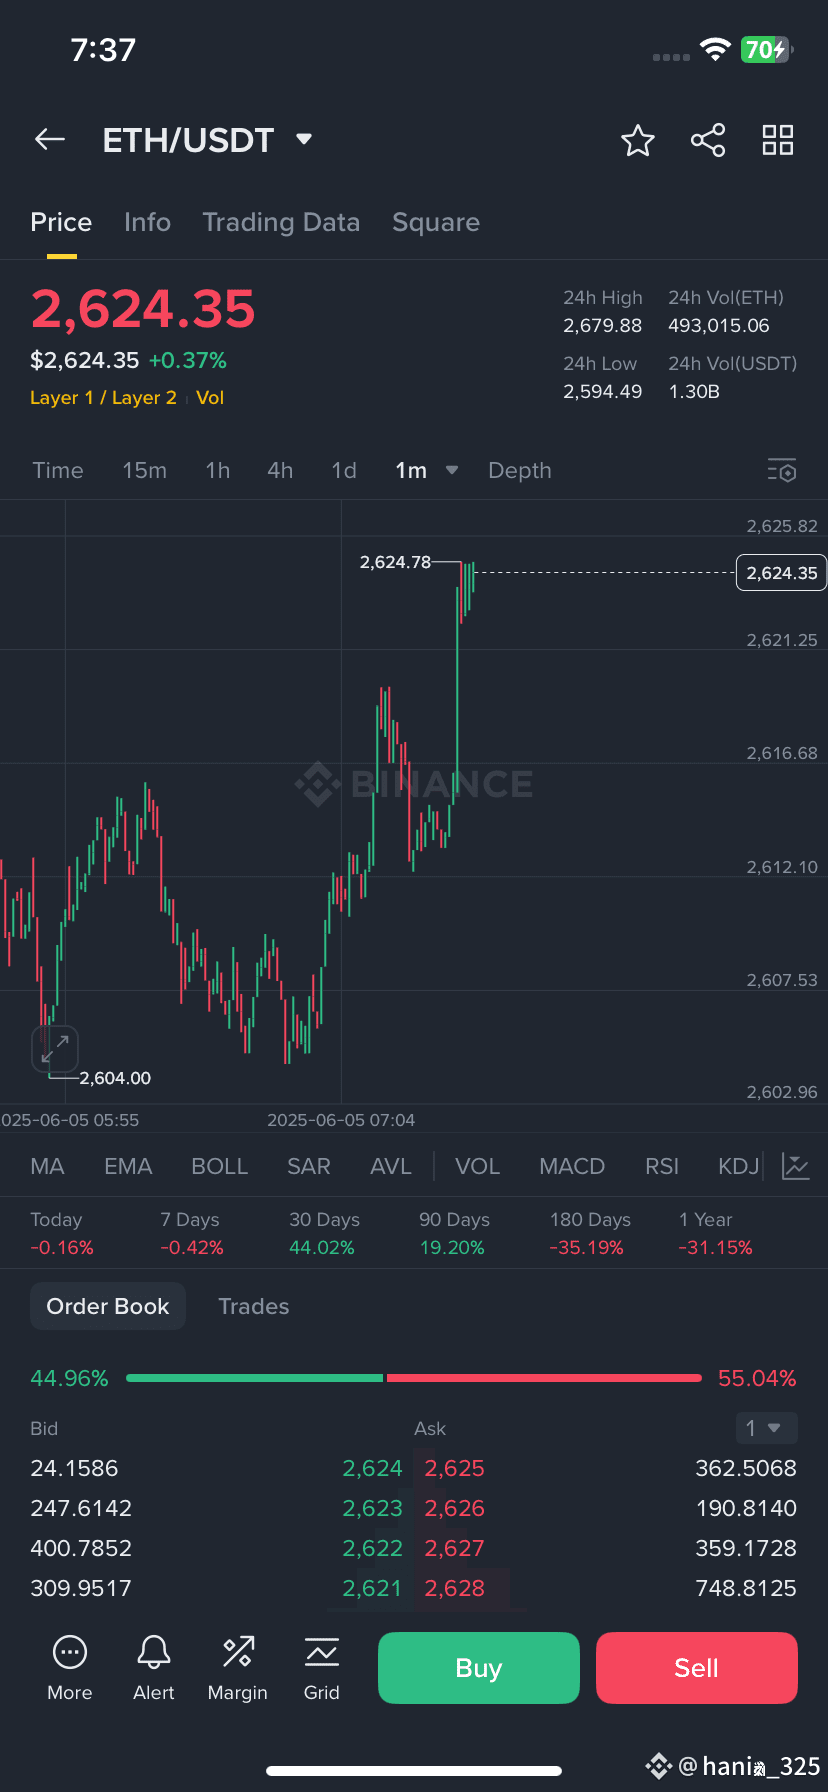This screenshot has height=1792, width=828.
Task: Open the indicator chart icon after KDJ
Action: (x=796, y=1166)
